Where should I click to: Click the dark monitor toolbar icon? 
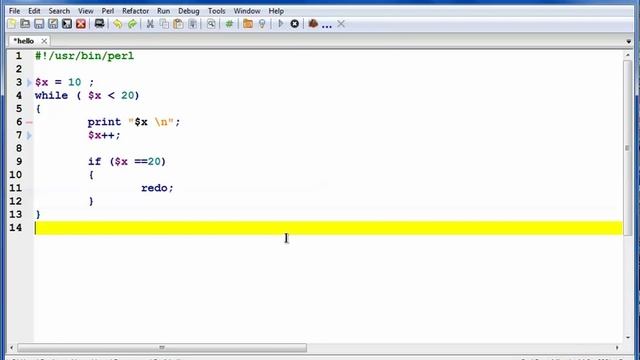[x=99, y=24]
